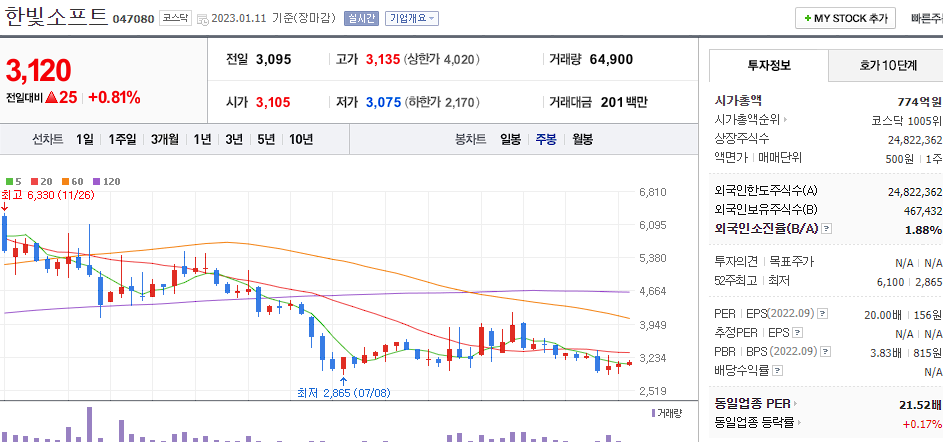Select the 1주일 line chart period

pyautogui.click(x=123, y=140)
